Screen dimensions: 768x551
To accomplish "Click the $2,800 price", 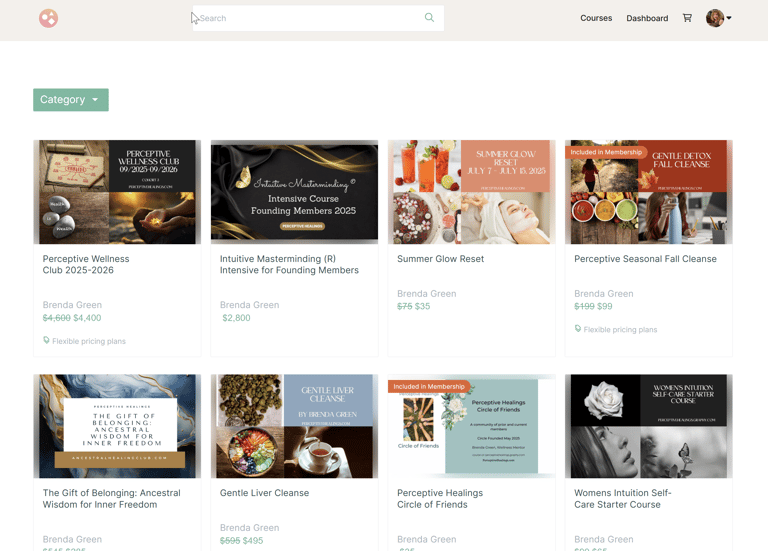I will point(236,318).
